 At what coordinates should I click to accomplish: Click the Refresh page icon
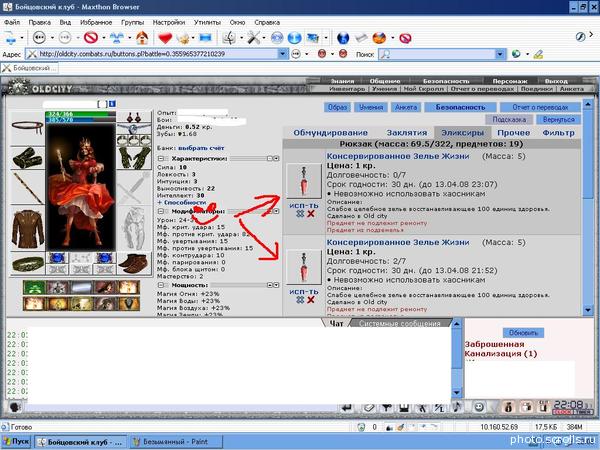pyautogui.click(x=116, y=38)
